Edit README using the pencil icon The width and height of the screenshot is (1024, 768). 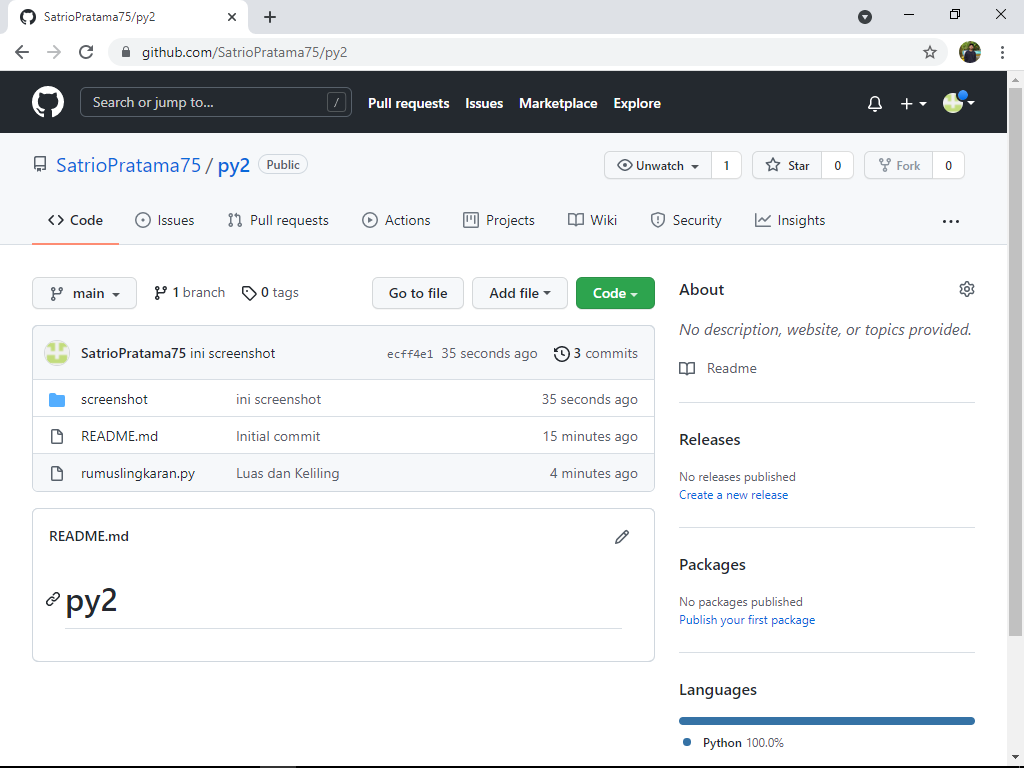point(622,537)
